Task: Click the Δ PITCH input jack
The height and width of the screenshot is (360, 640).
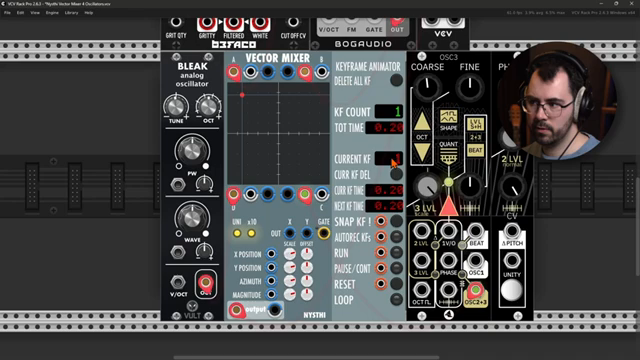Action: coord(512,231)
